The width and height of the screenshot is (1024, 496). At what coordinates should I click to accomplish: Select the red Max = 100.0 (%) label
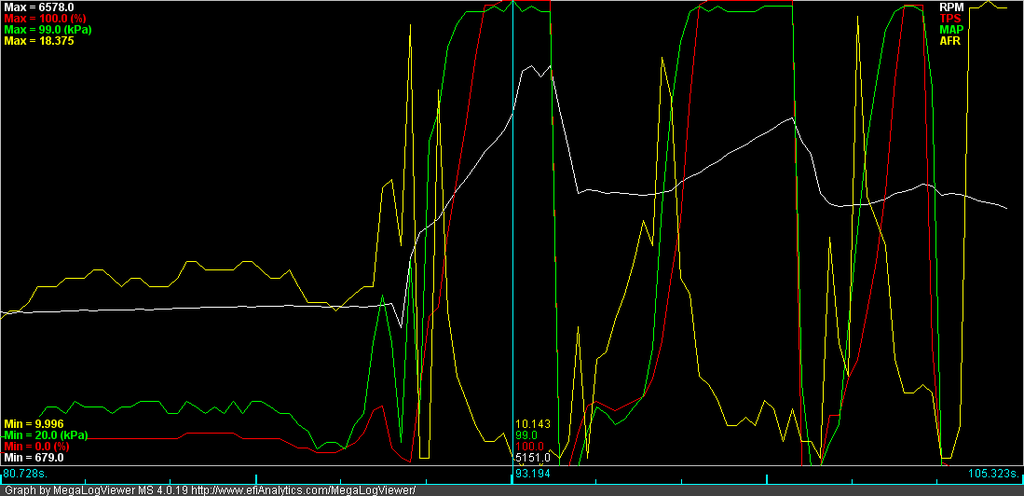(42, 18)
